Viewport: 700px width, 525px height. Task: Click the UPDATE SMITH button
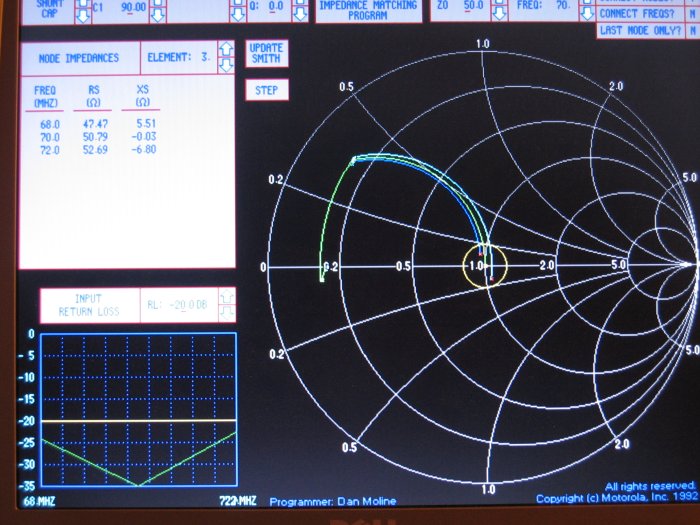pos(267,54)
